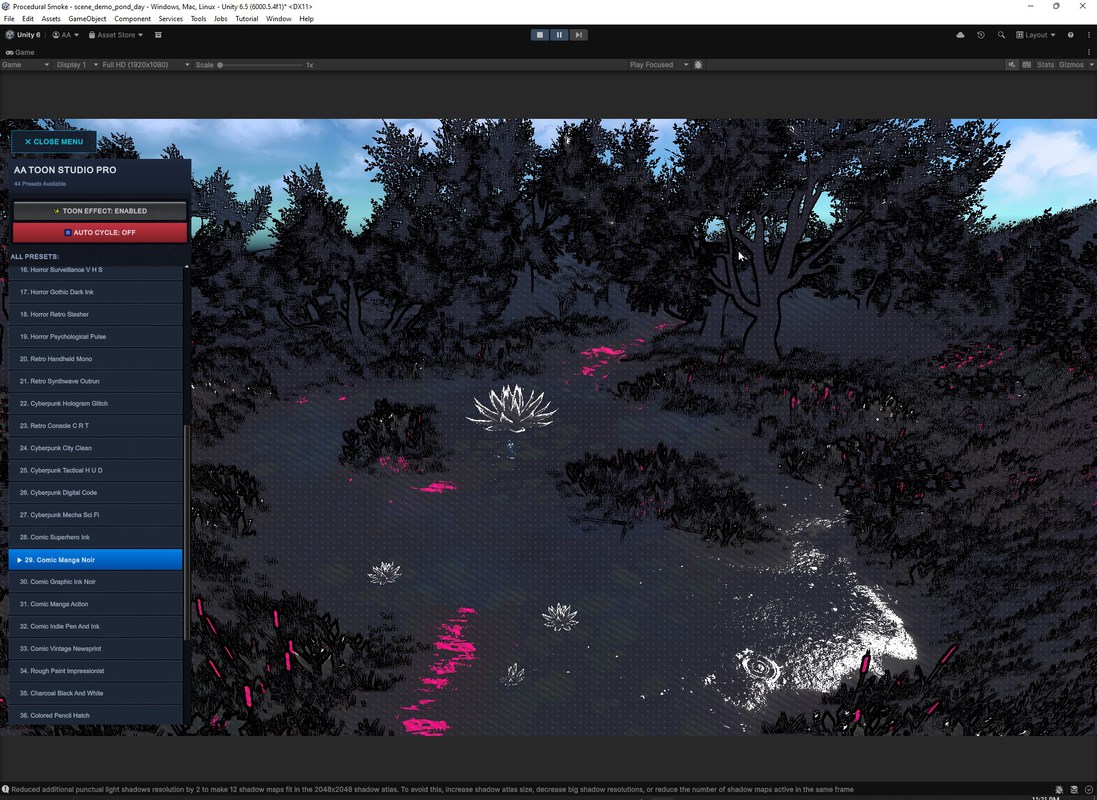Screen dimensions: 1097x800
Task: Select preset 33 Comic Vintage Newsprint
Action: pyautogui.click(x=96, y=649)
